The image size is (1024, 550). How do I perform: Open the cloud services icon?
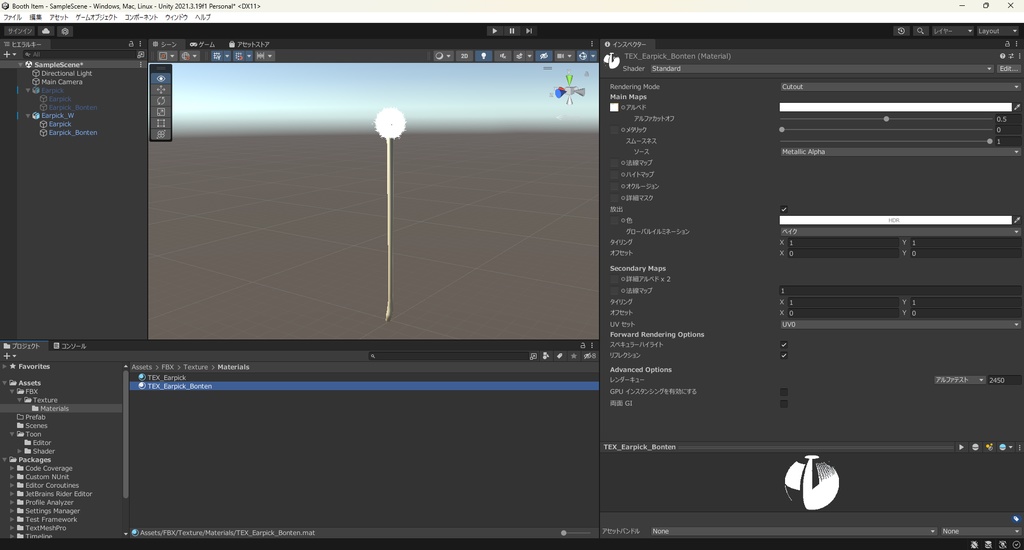click(46, 31)
